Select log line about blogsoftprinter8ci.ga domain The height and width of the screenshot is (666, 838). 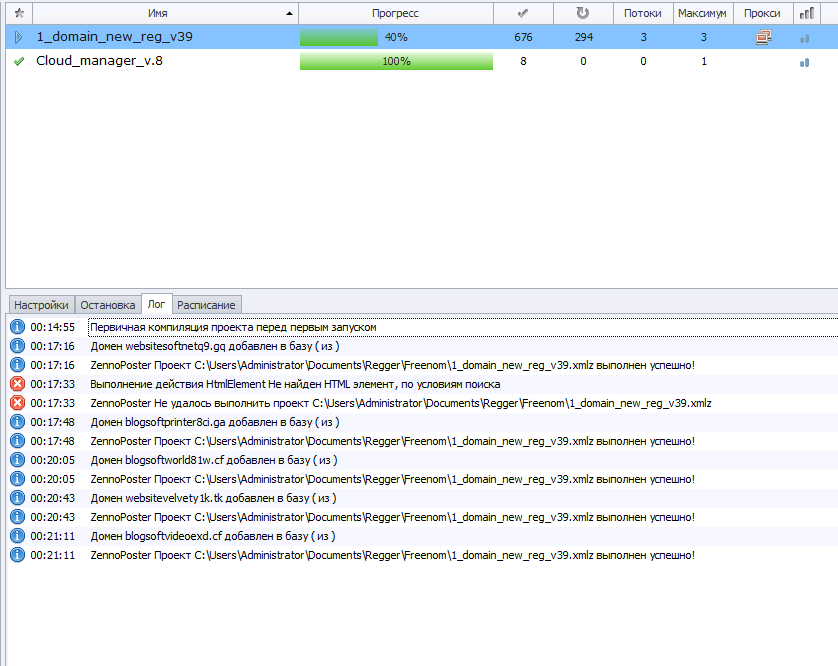click(x=215, y=422)
